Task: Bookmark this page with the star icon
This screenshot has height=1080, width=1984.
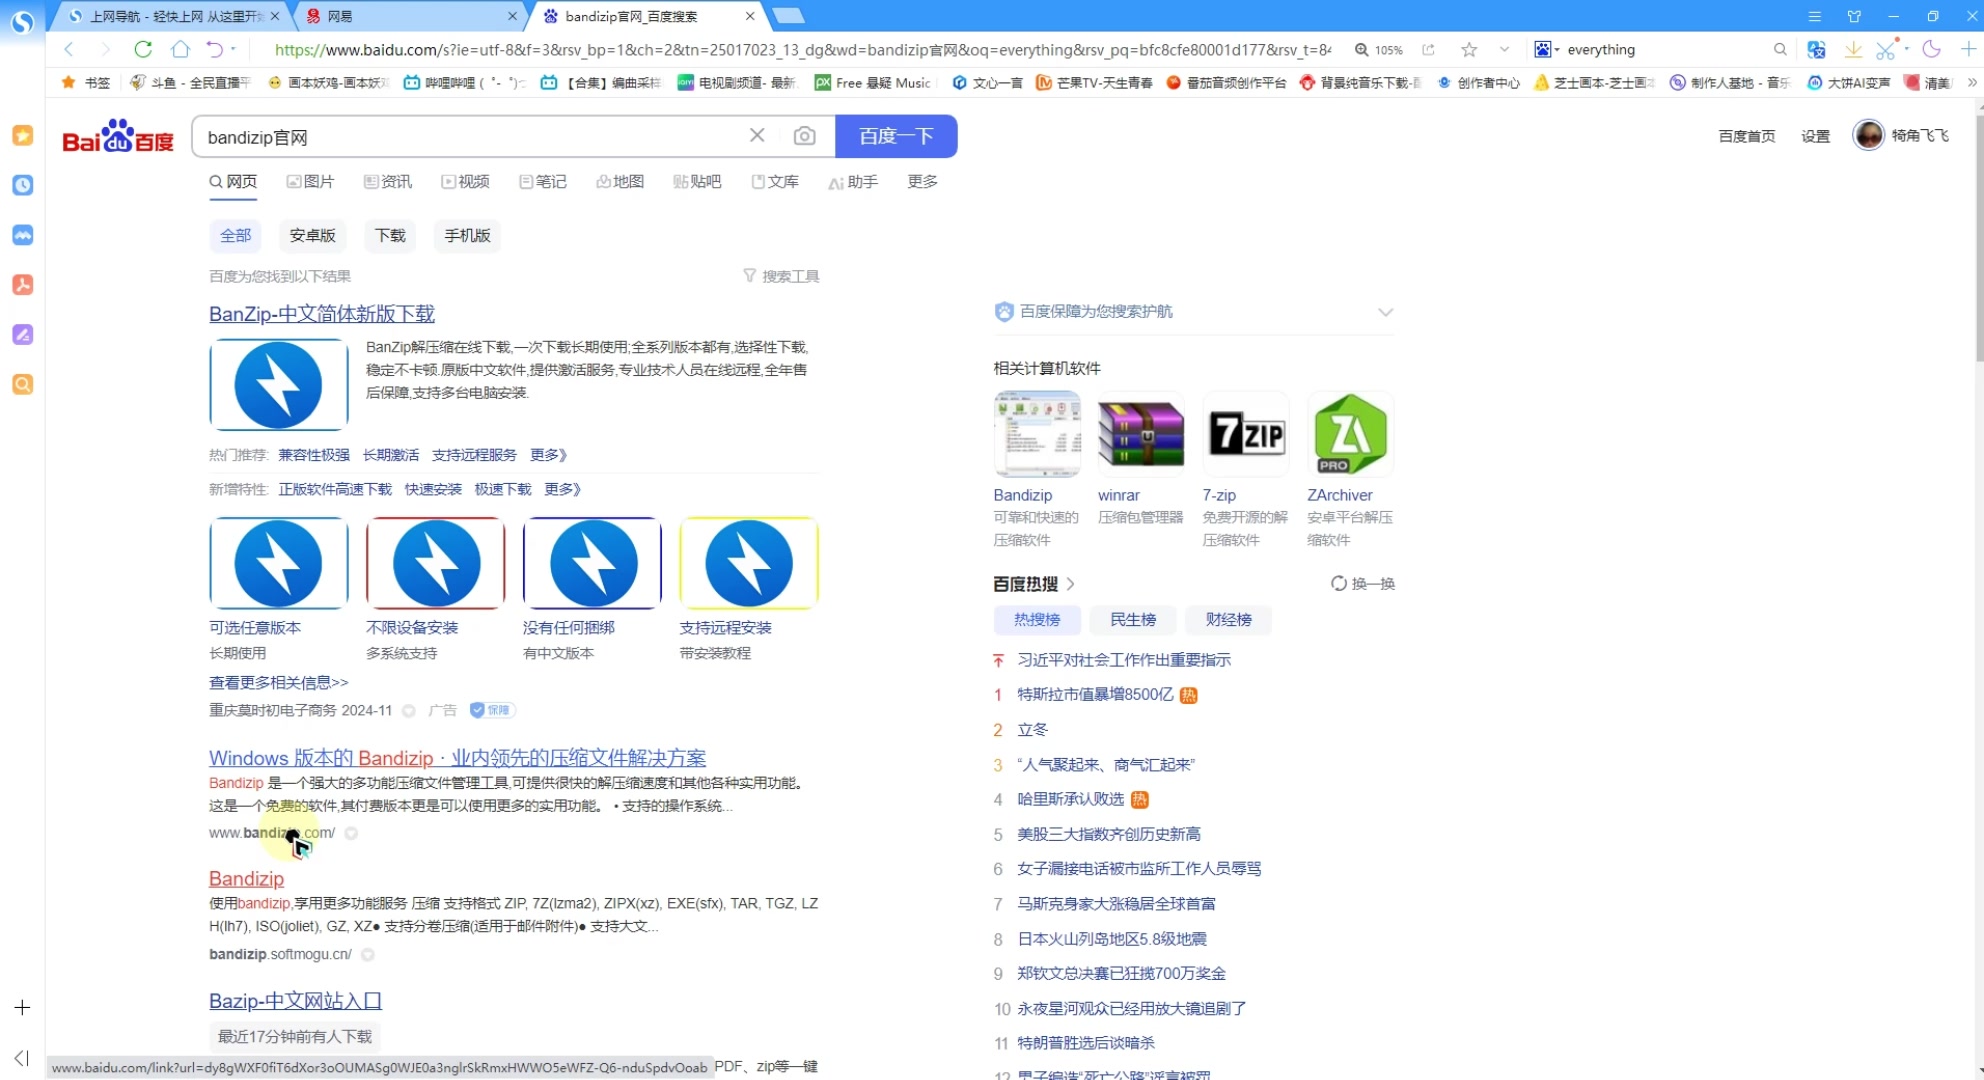Action: (1469, 50)
